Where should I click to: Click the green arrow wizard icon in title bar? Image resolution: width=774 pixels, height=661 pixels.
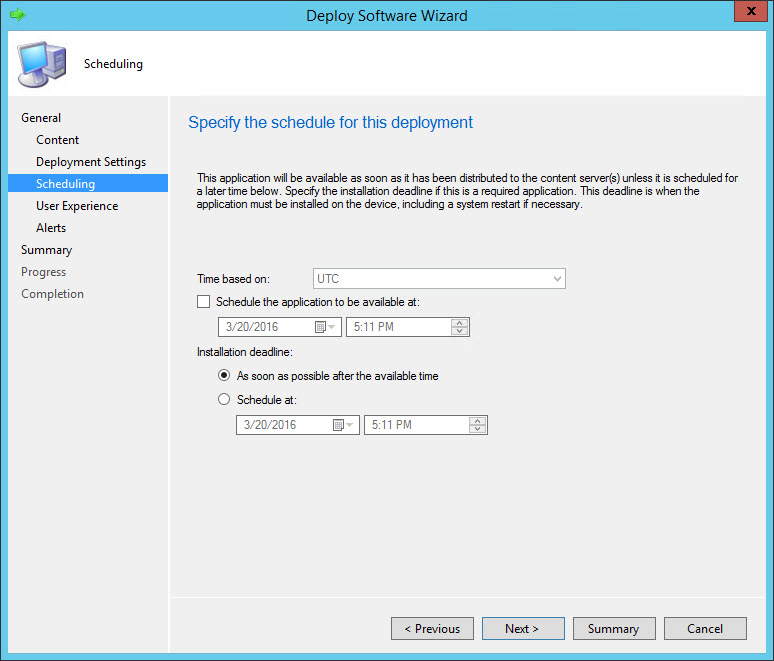pos(17,16)
